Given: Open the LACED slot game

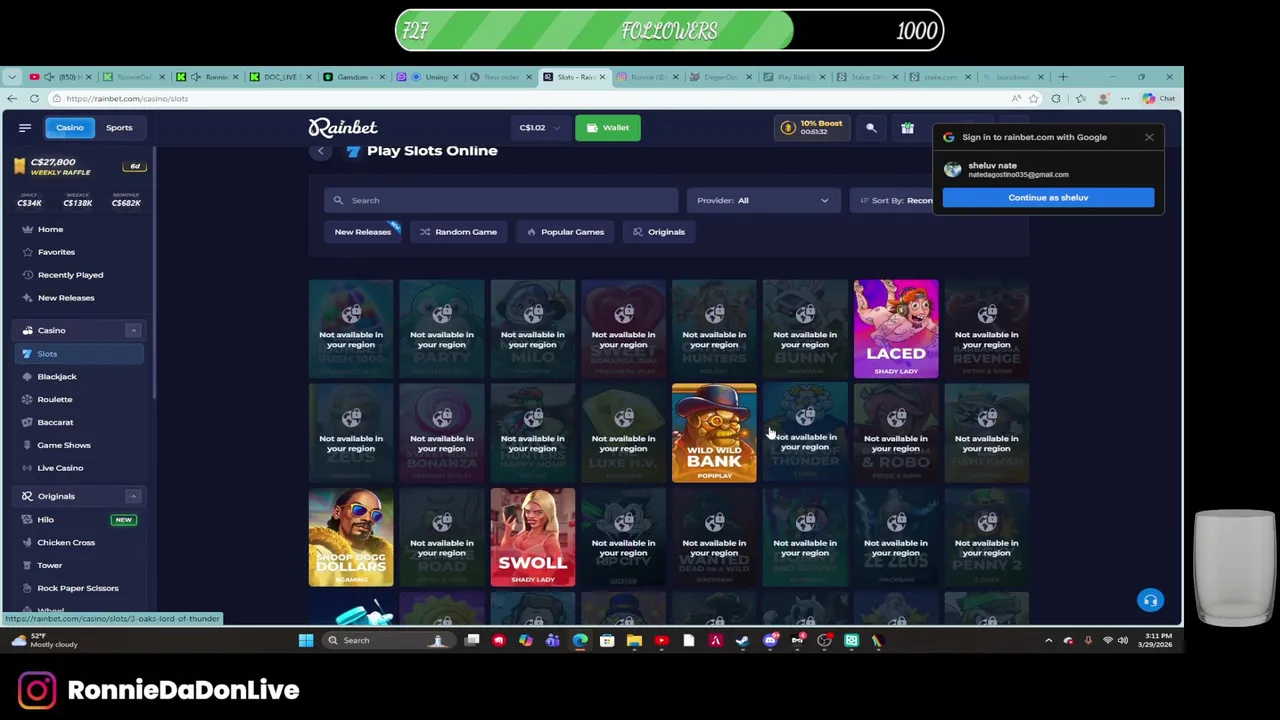Looking at the screenshot, I should (x=896, y=329).
